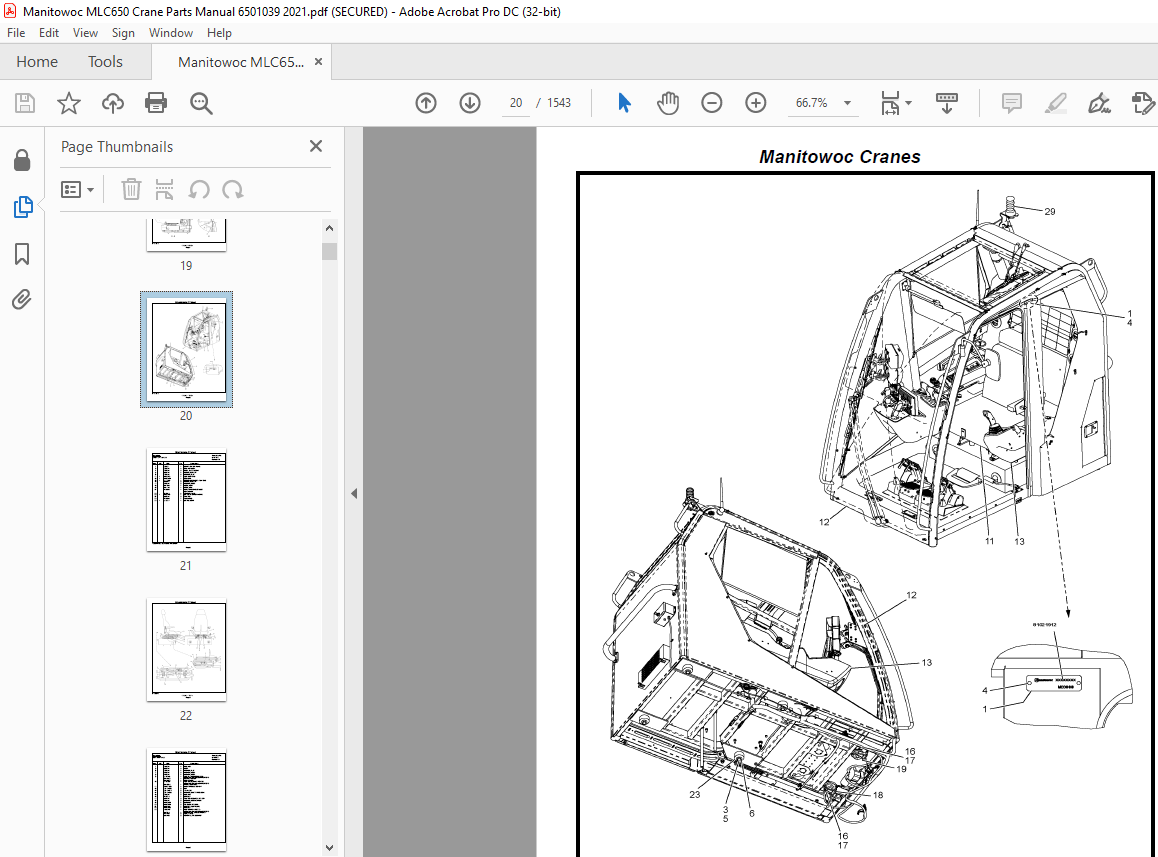Click the Send file for signature icon
1158x857 pixels.
click(1142, 103)
